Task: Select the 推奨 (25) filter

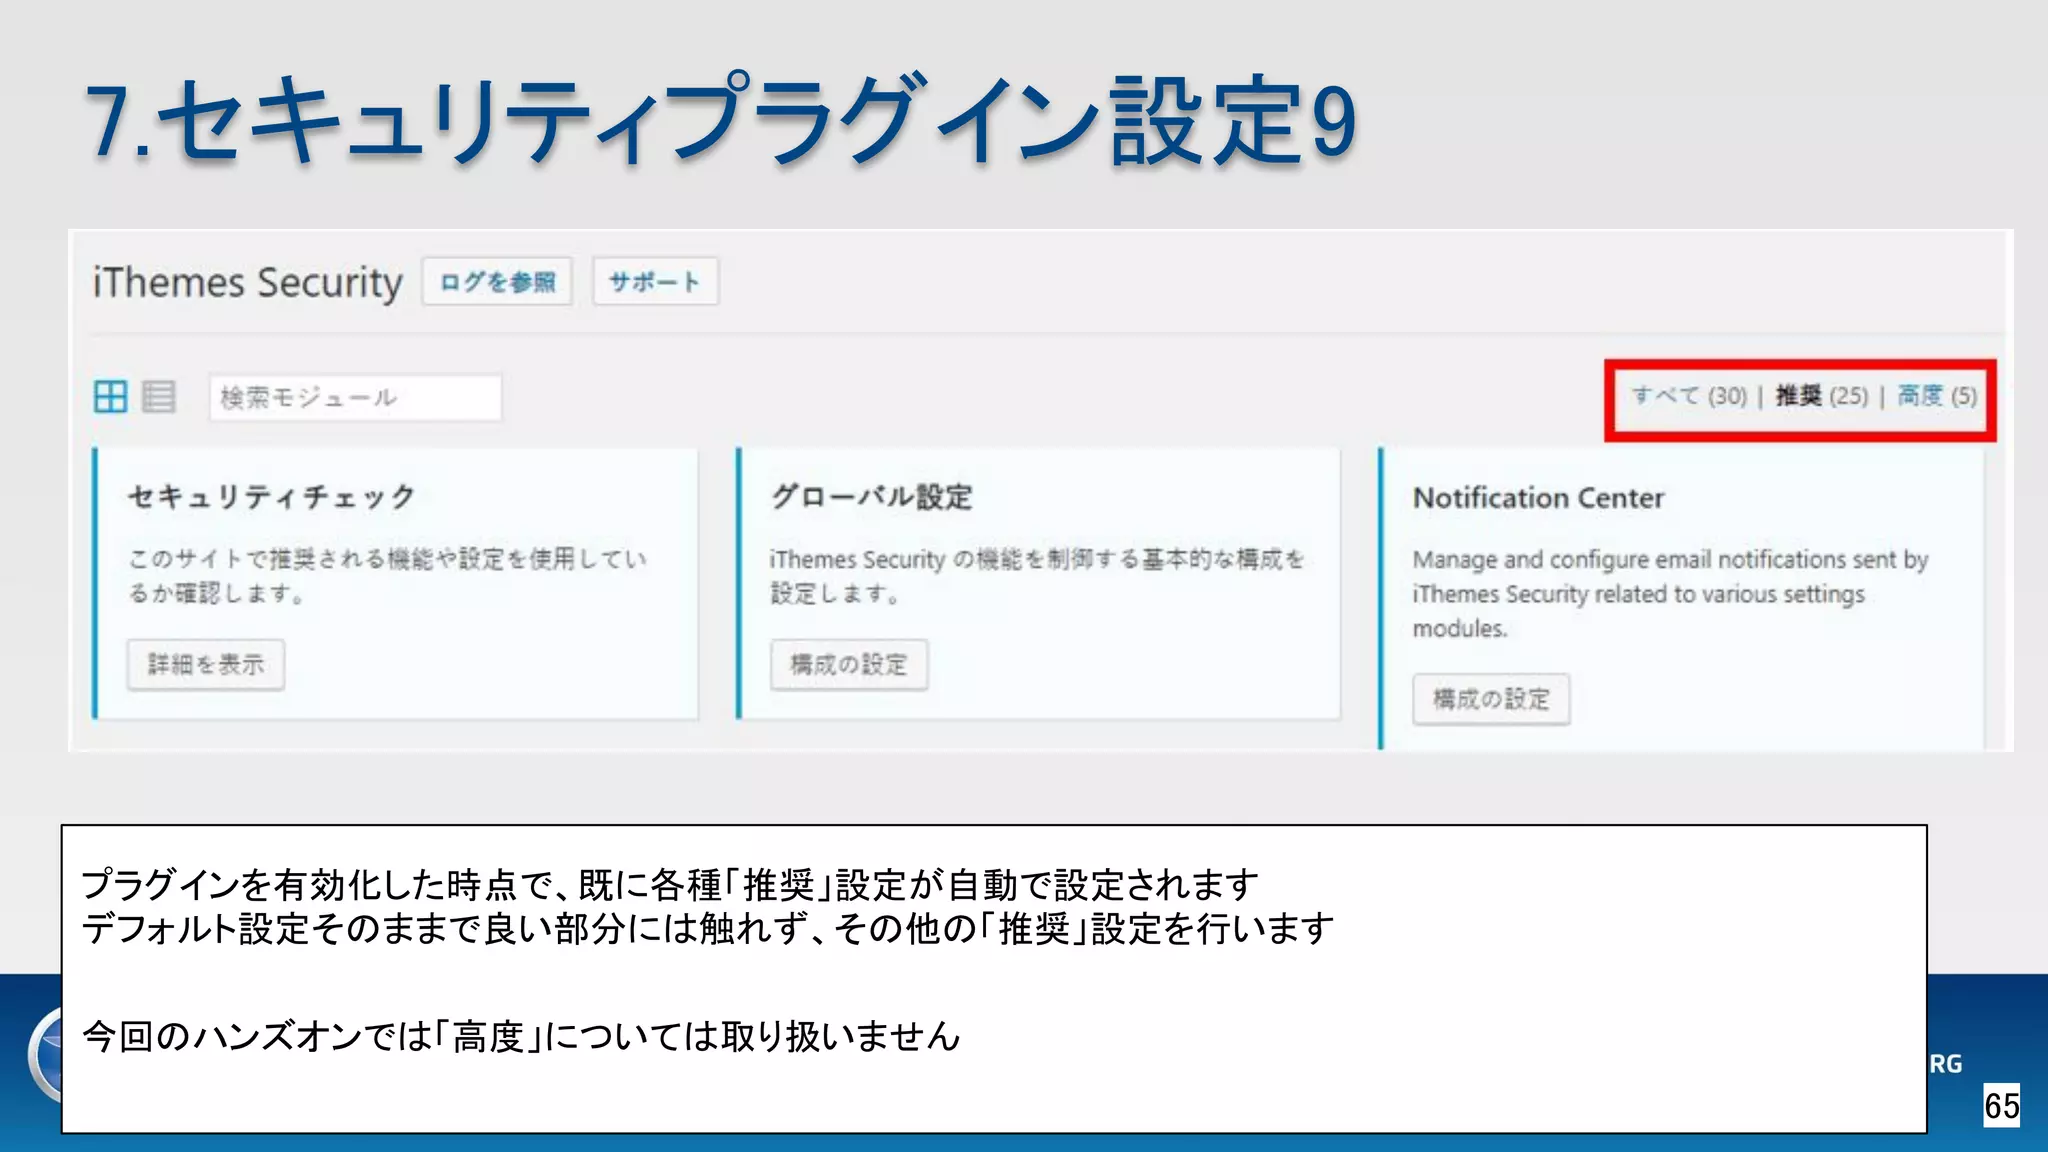Action: pos(1821,396)
